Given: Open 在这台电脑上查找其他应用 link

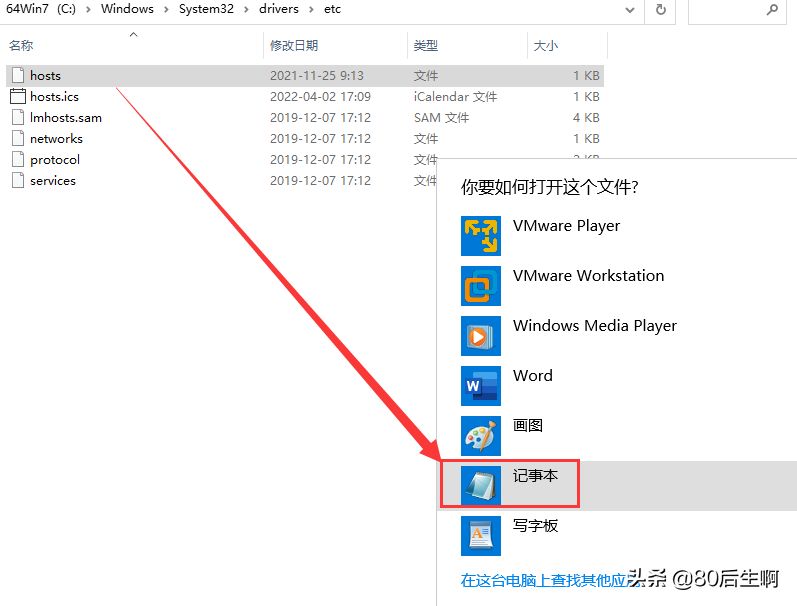Looking at the screenshot, I should 544,580.
